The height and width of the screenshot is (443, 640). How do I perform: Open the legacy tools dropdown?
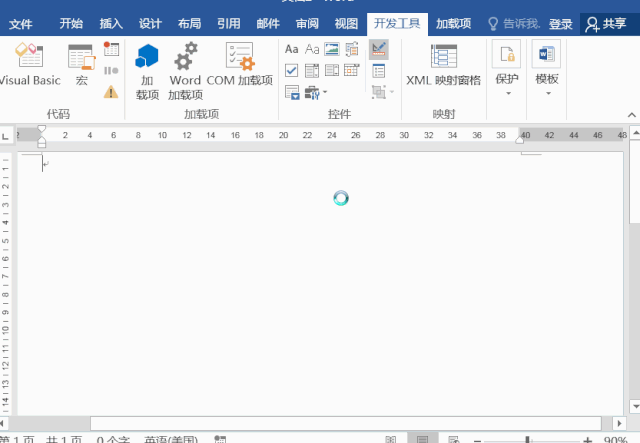tap(314, 92)
